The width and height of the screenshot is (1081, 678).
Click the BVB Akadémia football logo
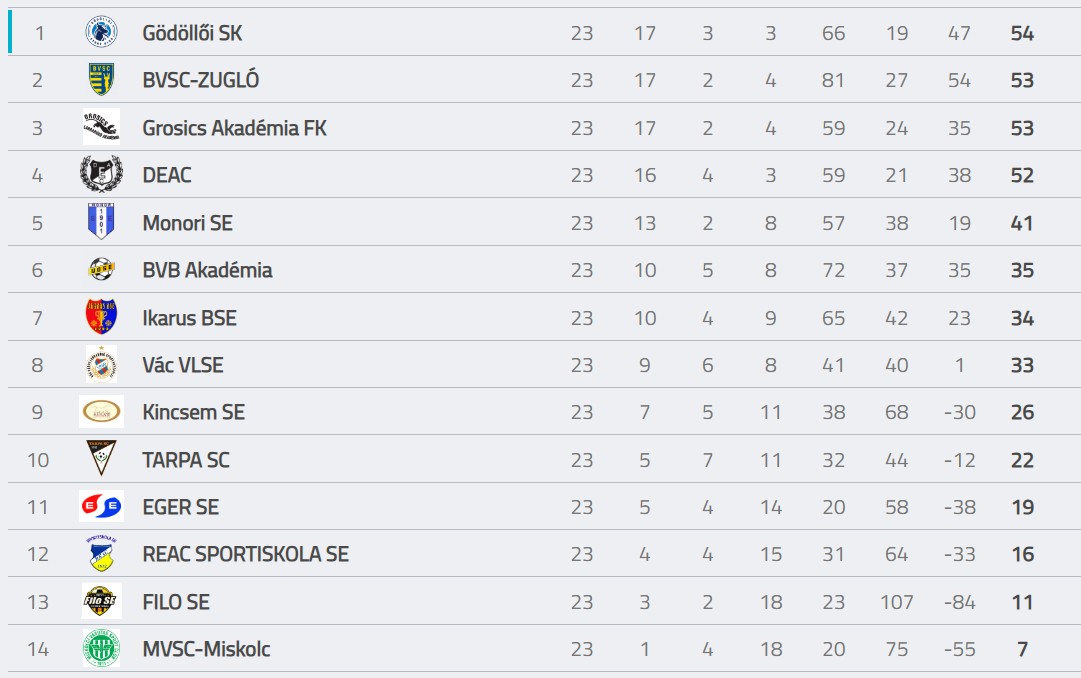pyautogui.click(x=101, y=269)
